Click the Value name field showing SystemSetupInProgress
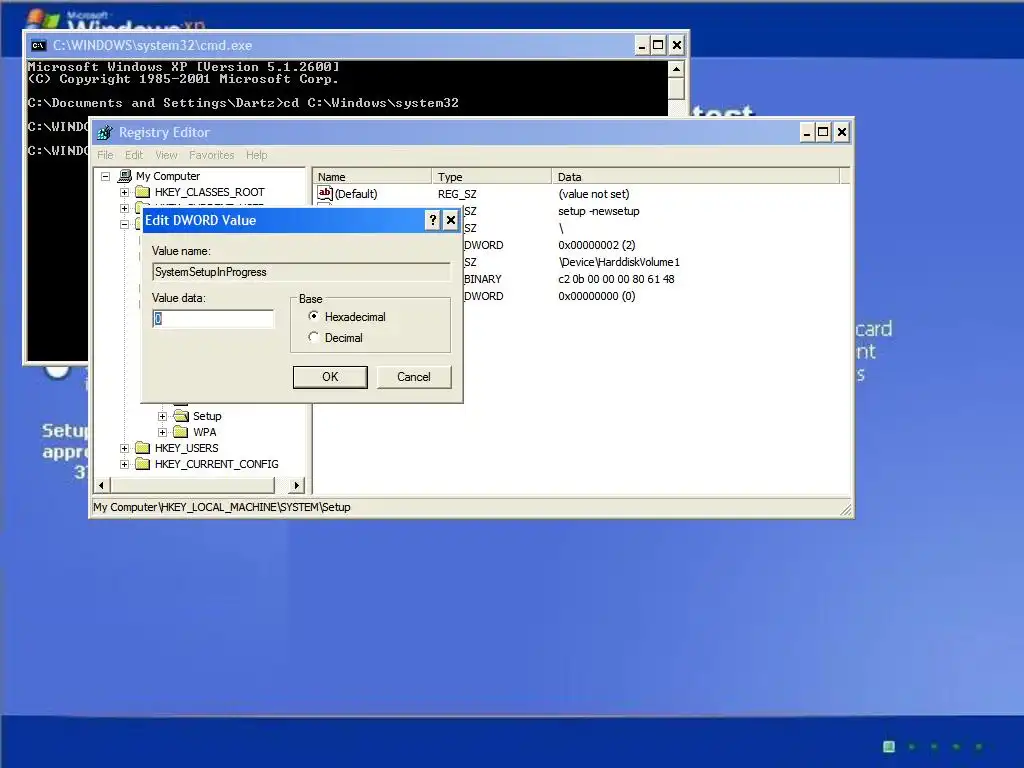The image size is (1024, 768). point(301,272)
